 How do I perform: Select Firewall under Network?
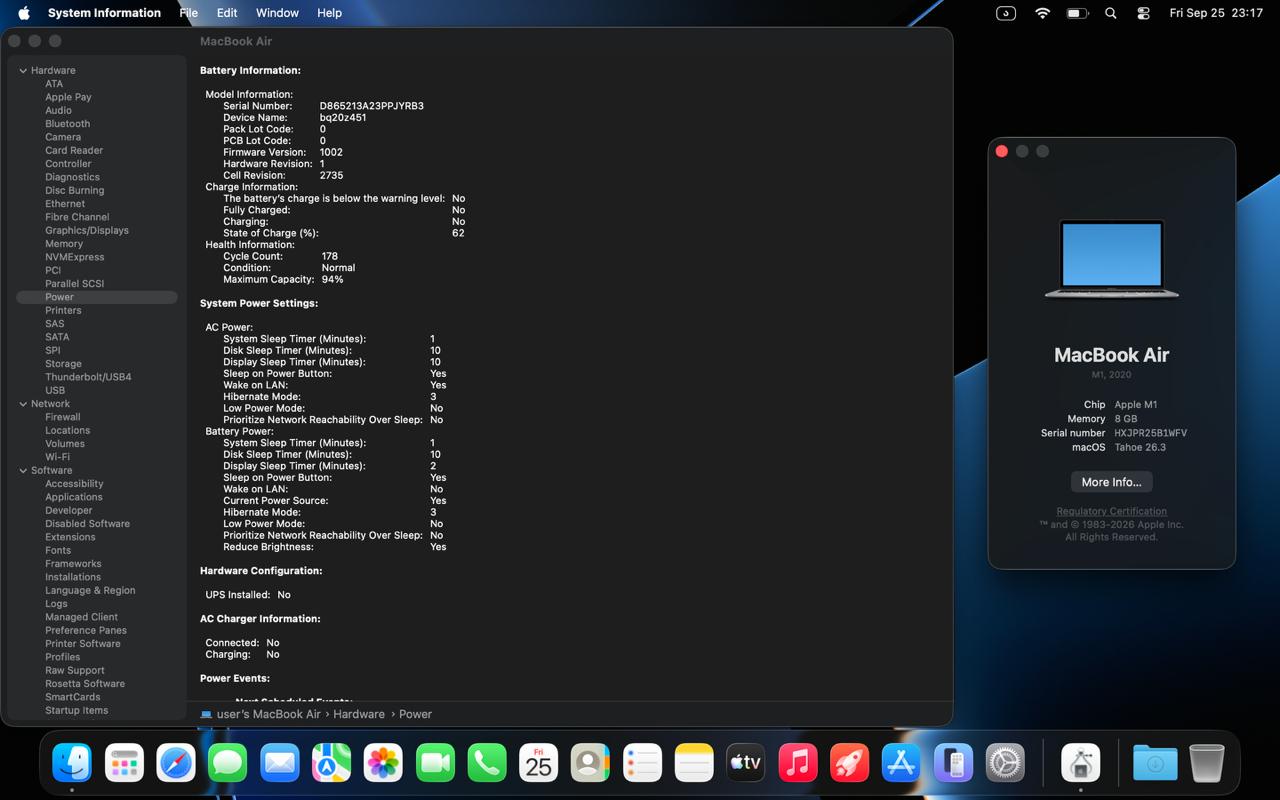click(62, 417)
